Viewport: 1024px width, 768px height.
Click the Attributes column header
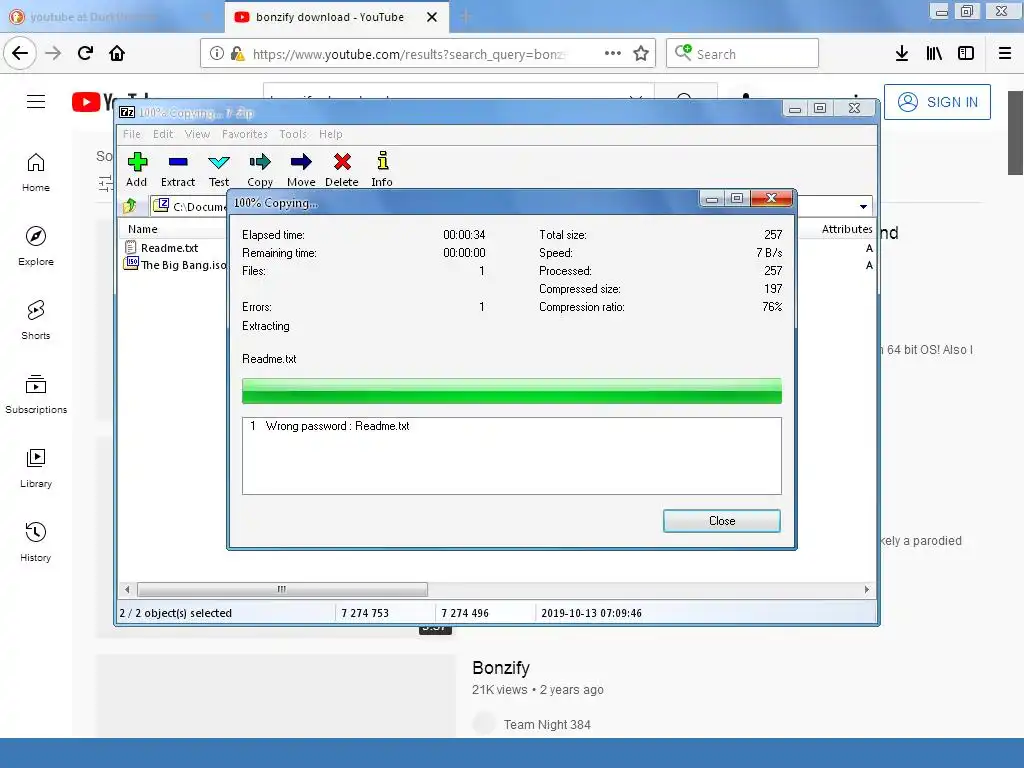(846, 229)
